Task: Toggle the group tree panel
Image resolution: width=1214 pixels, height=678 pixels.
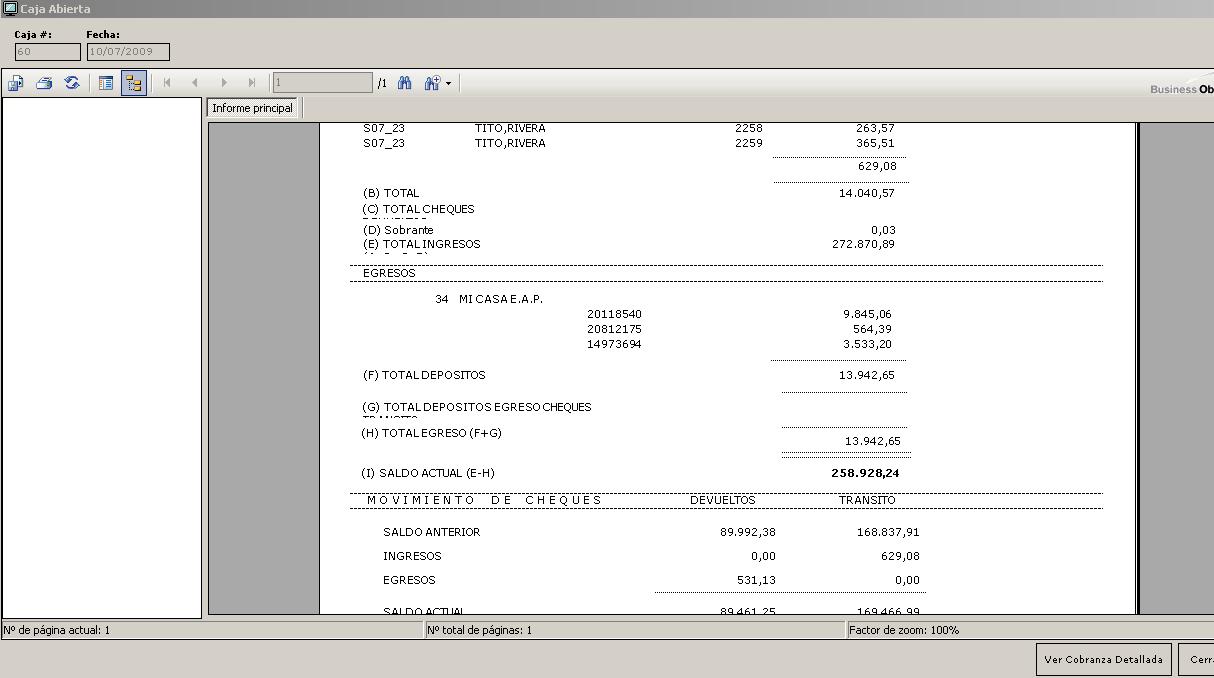Action: point(134,83)
